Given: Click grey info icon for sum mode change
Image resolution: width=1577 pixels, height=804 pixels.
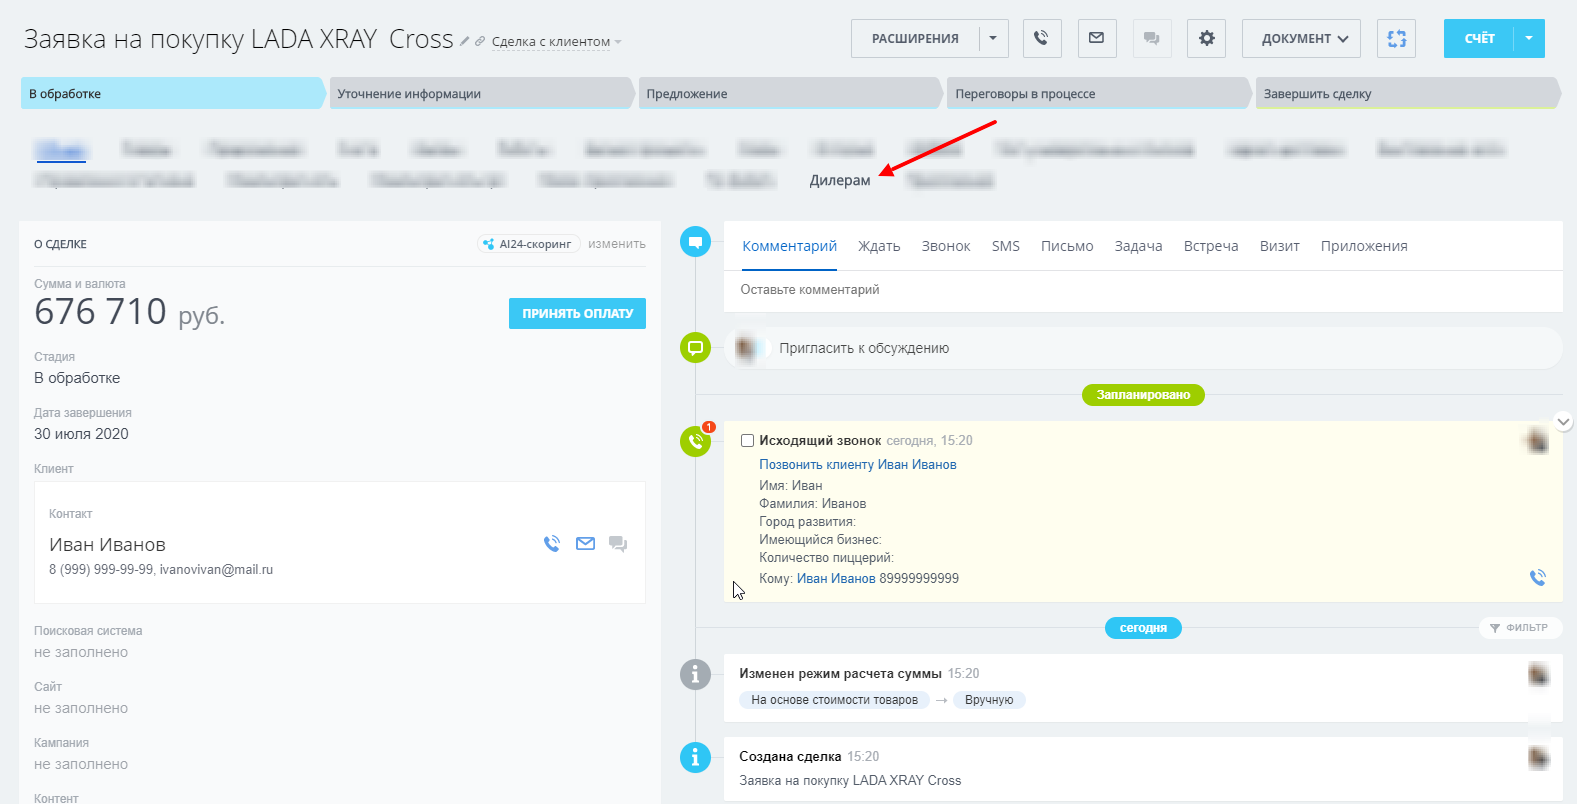Looking at the screenshot, I should (695, 674).
